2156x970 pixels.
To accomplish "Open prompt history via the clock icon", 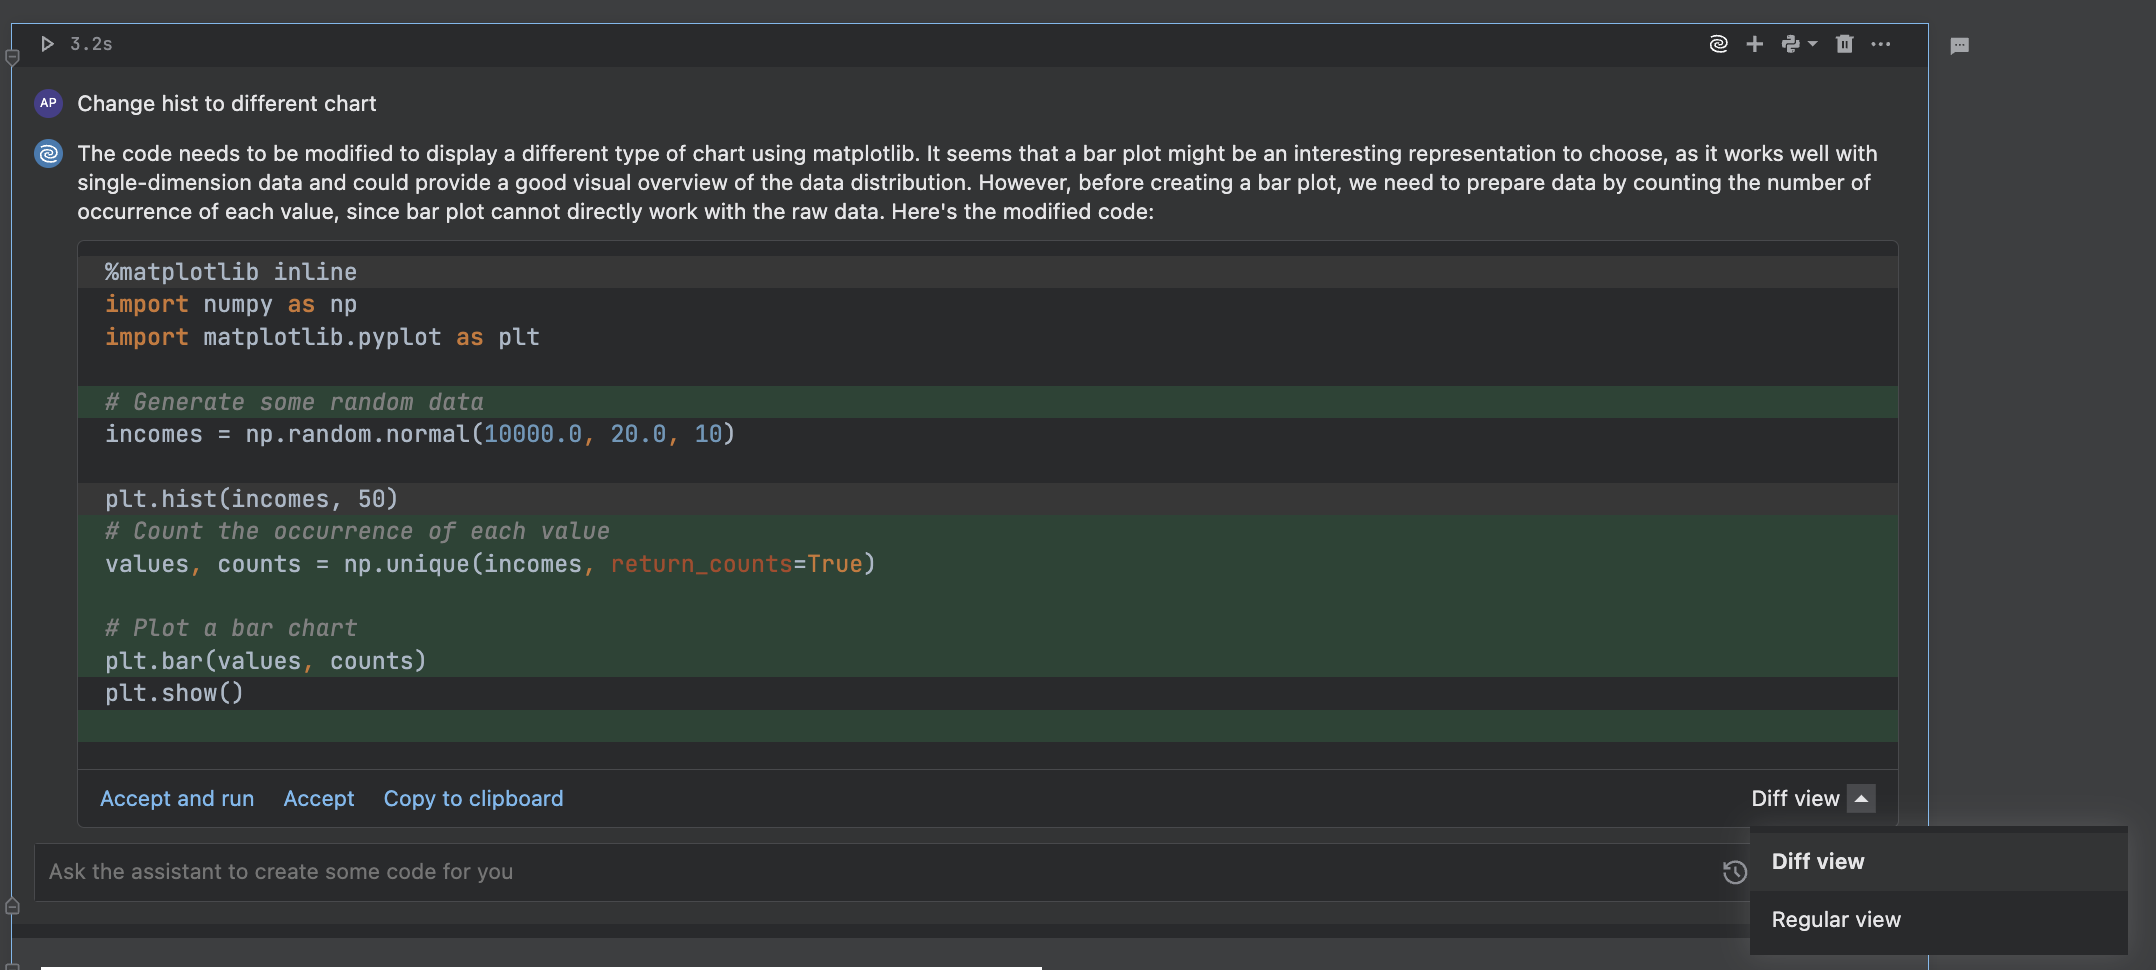I will coord(1735,872).
